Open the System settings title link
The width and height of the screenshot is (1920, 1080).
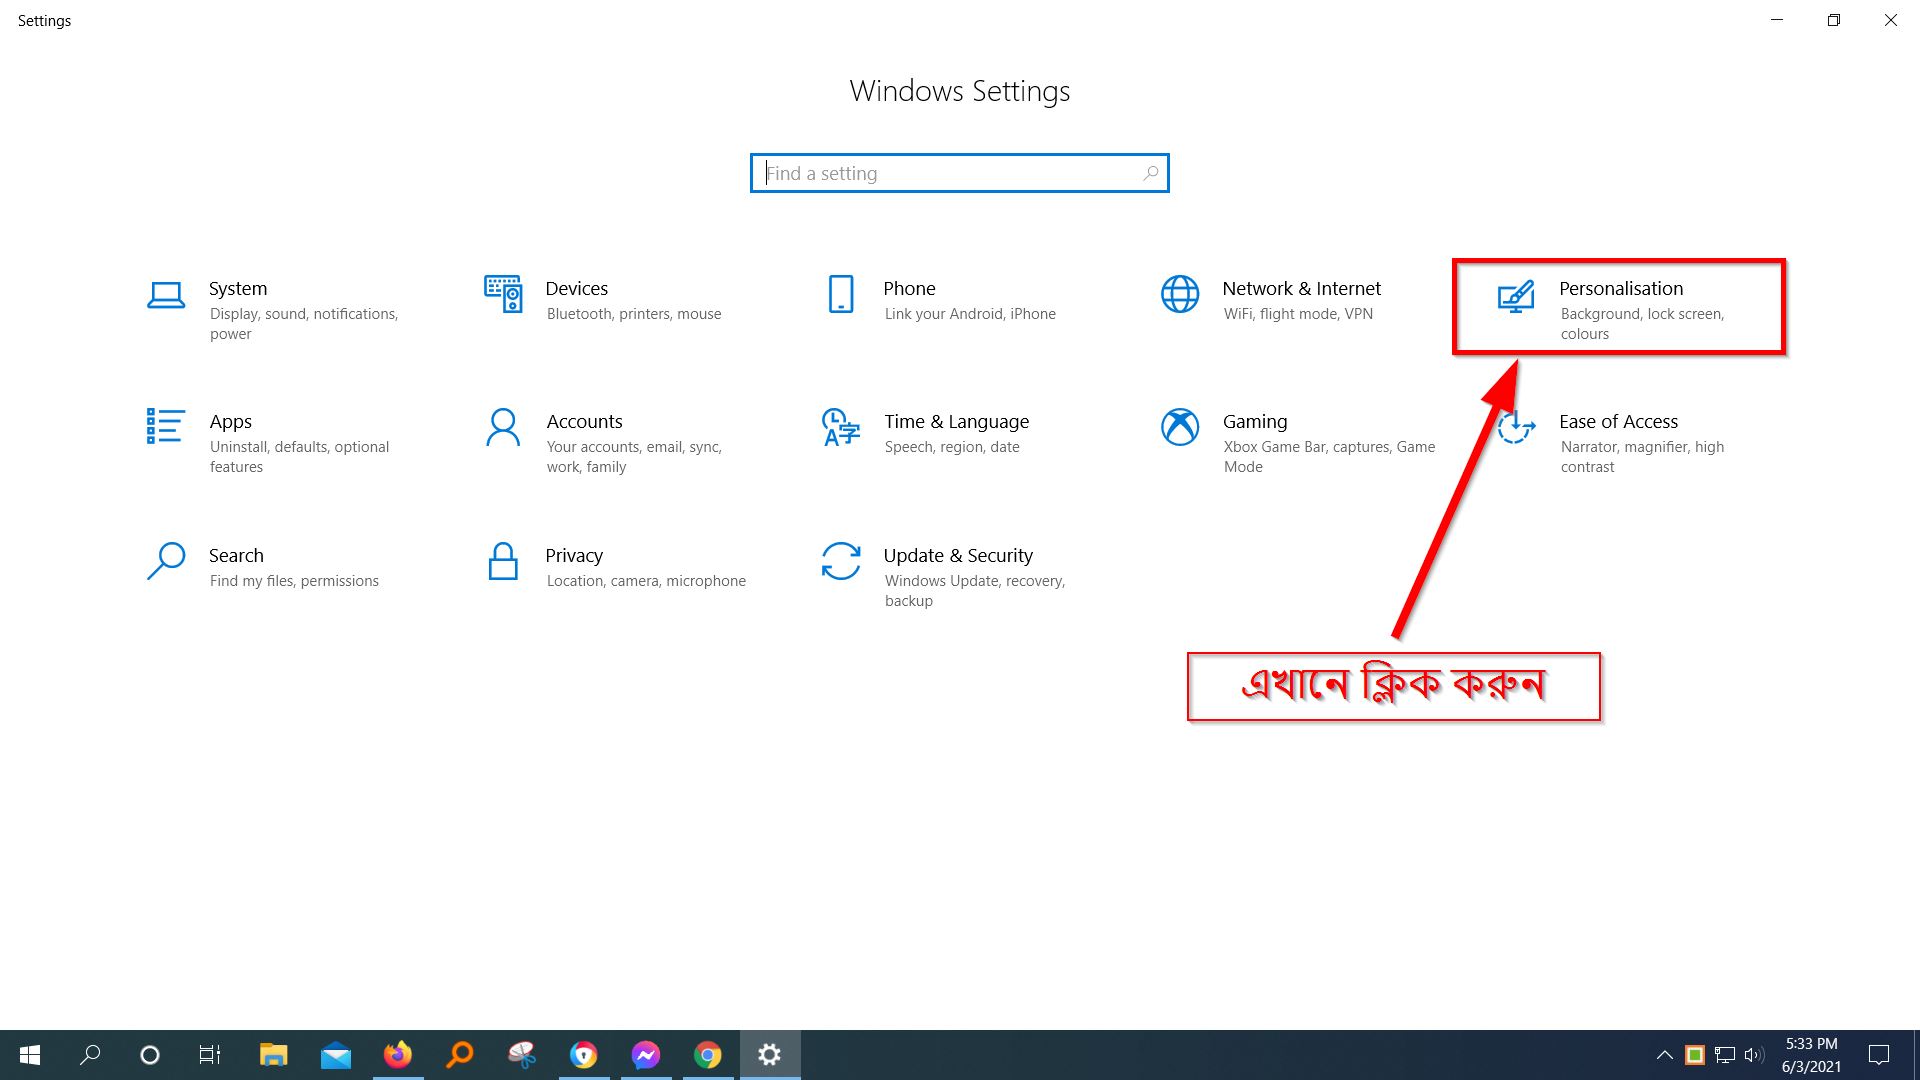tap(238, 288)
